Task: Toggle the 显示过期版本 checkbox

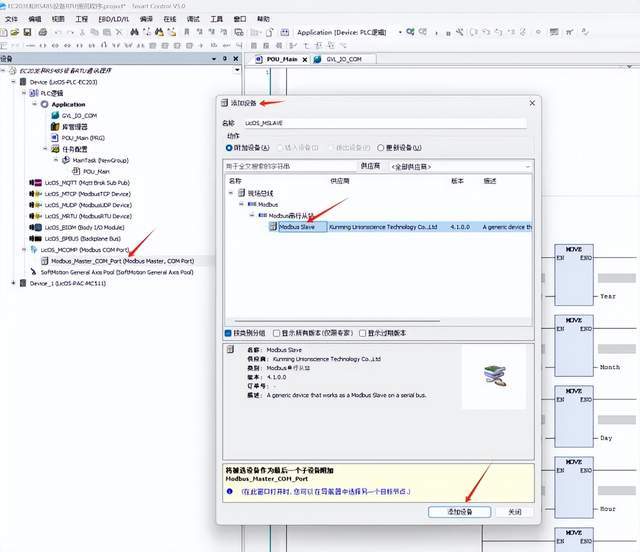Action: [363, 333]
